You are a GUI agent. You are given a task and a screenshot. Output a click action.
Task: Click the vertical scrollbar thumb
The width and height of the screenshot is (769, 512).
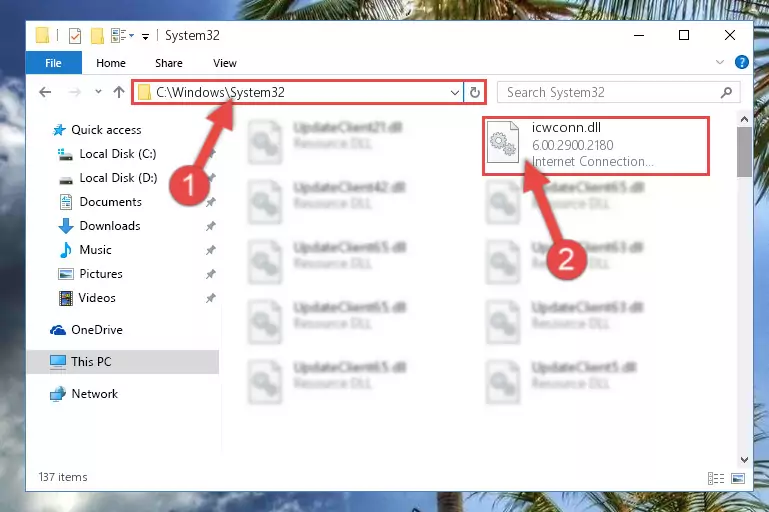[x=744, y=152]
